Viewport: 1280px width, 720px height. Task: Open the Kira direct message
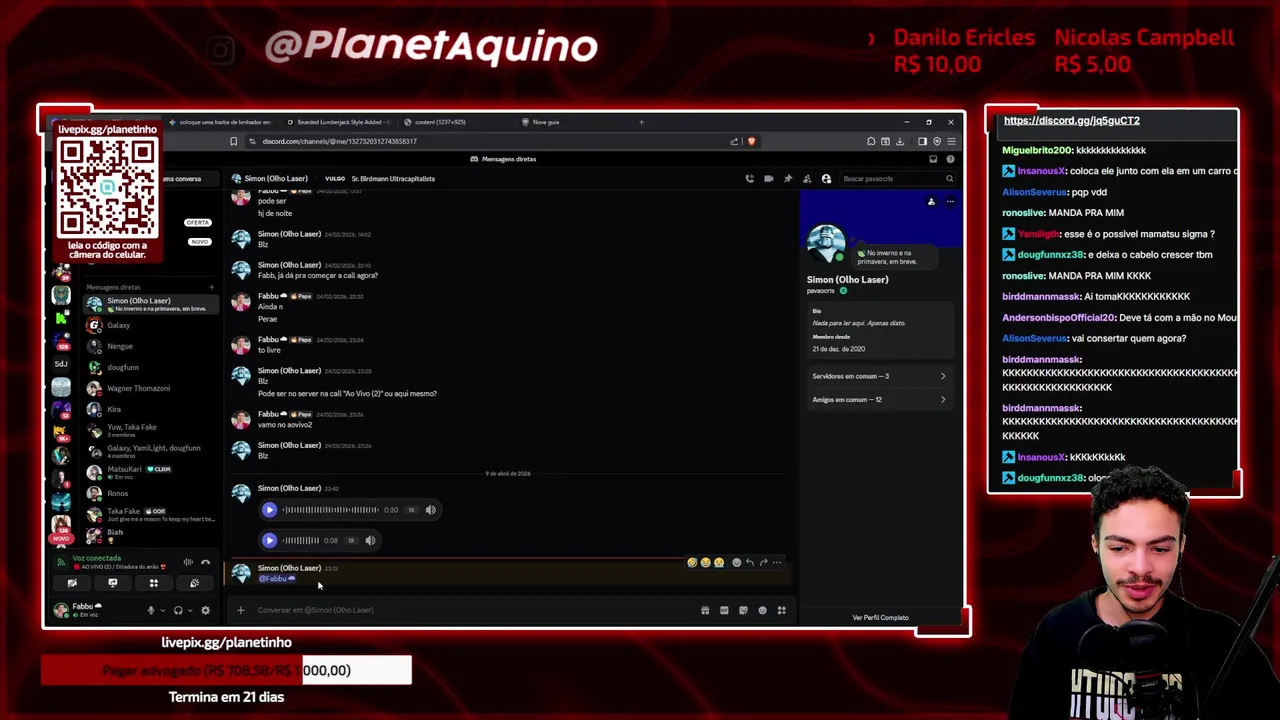tap(150, 409)
